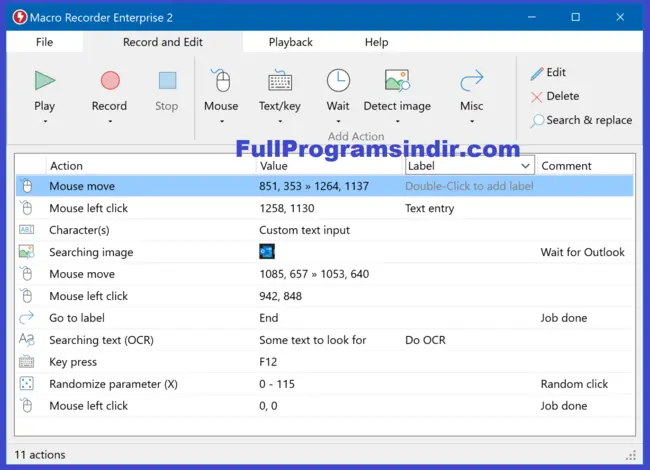650x470 pixels.
Task: Click the Outlook image thumbnail in Value column
Action: [x=267, y=252]
